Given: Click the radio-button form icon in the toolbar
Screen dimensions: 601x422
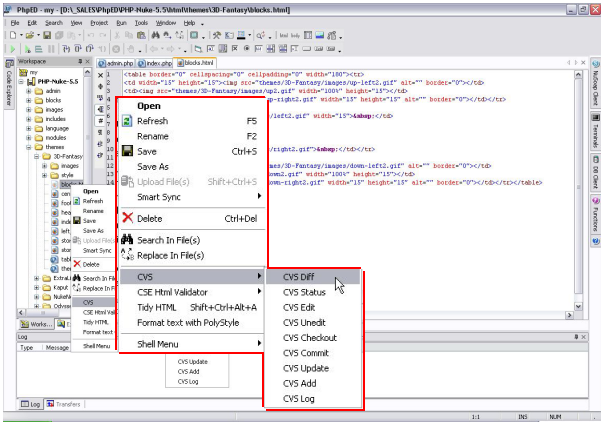Looking at the screenshot, I should tap(246, 49).
